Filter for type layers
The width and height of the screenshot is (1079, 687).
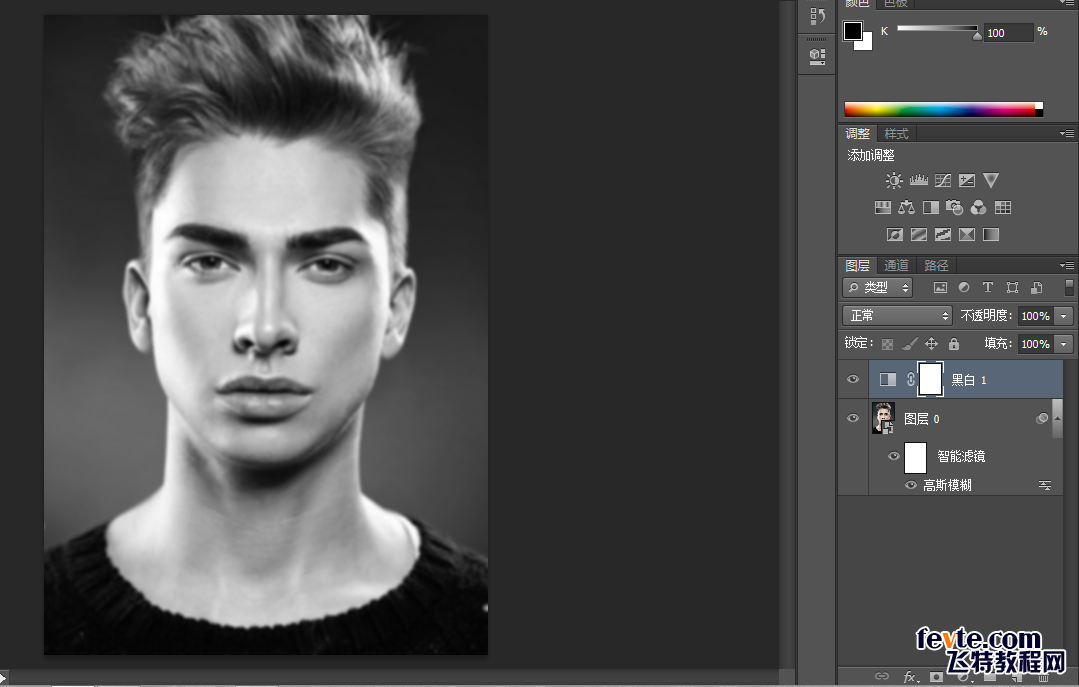(987, 288)
